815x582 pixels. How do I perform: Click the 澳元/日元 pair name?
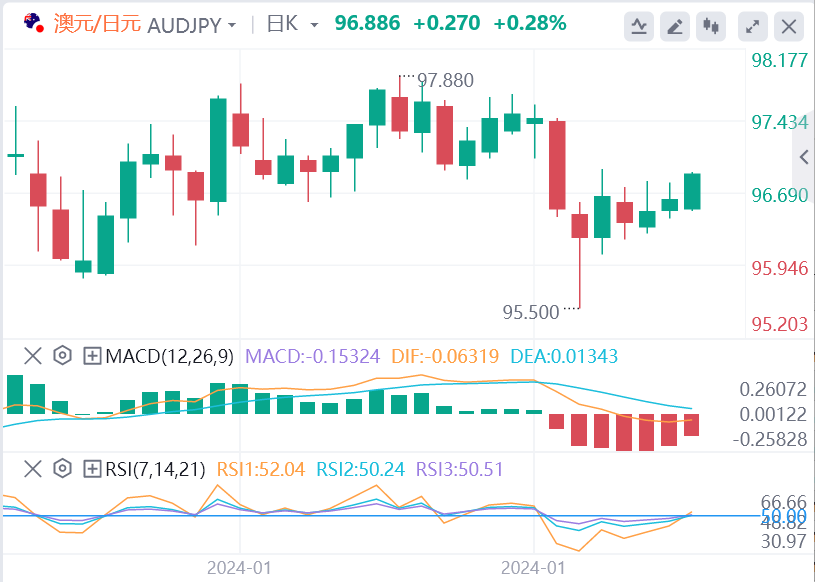[97, 24]
